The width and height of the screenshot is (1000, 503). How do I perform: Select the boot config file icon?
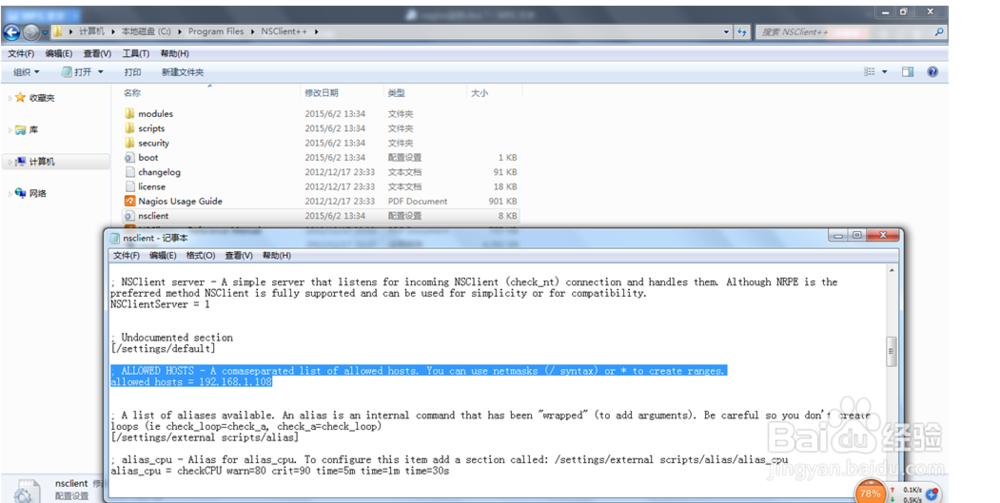(x=130, y=157)
